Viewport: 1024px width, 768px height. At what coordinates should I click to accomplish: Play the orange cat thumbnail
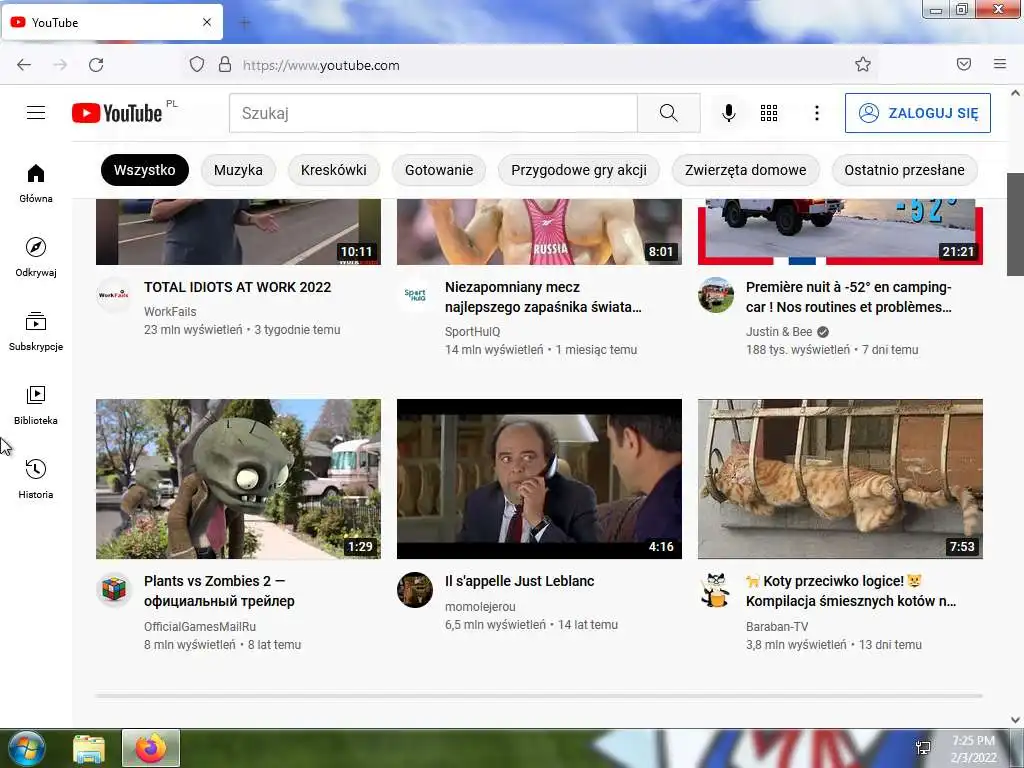pos(840,479)
